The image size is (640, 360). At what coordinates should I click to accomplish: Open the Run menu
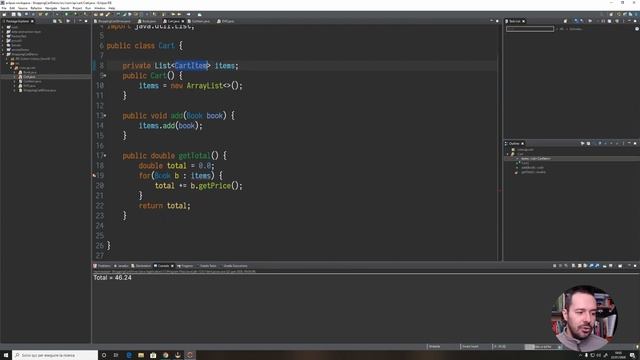pos(88,8)
